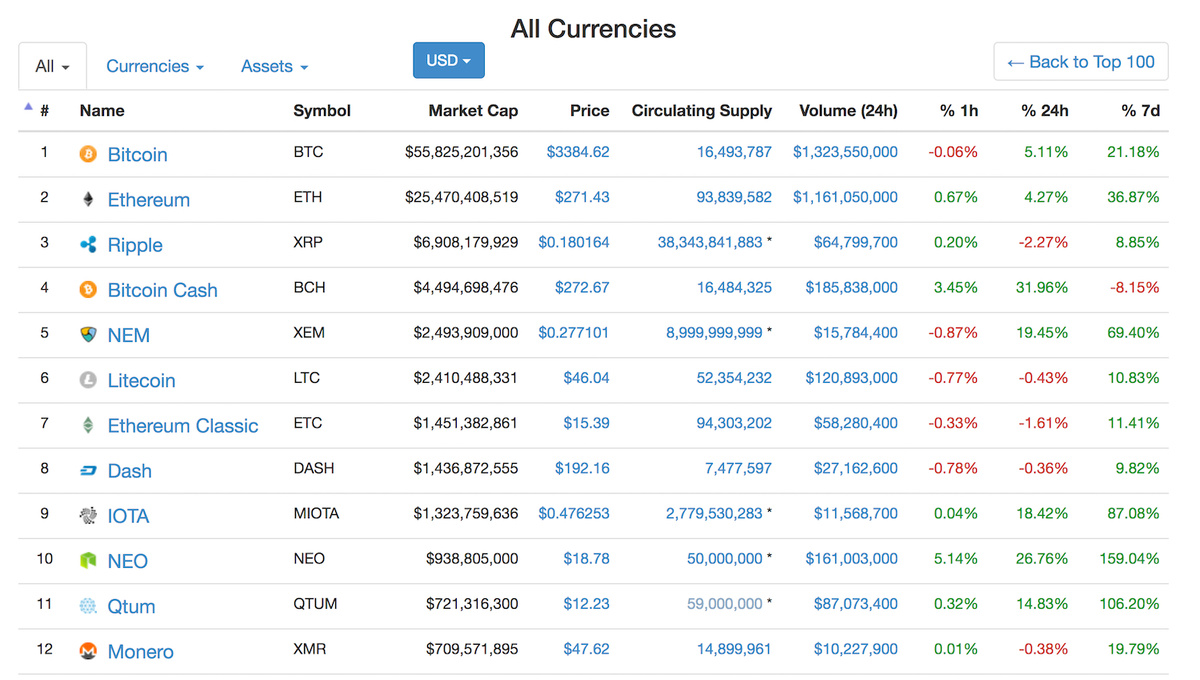Open the Bitcoin currency page
1200x680 pixels.
pos(137,154)
